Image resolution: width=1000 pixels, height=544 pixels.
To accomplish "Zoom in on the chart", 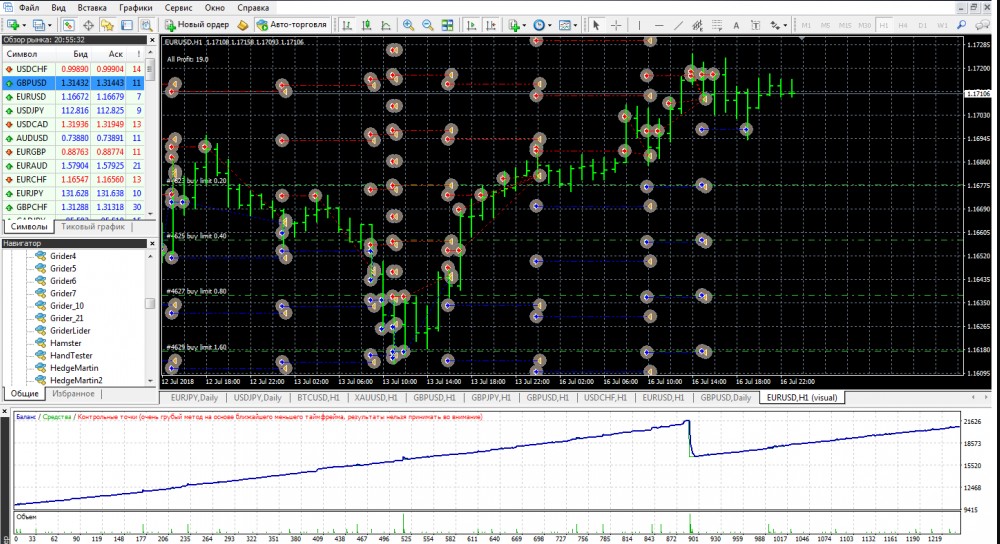I will click(x=408, y=25).
